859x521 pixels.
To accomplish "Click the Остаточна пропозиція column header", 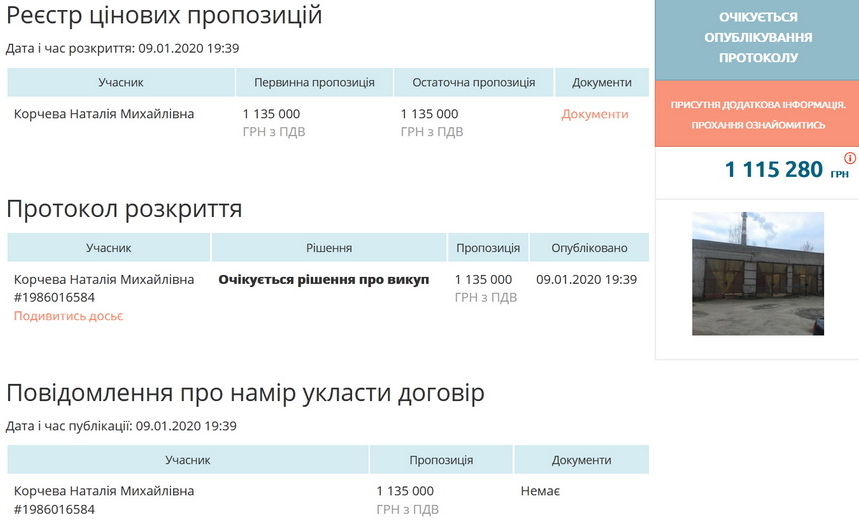I will point(471,82).
